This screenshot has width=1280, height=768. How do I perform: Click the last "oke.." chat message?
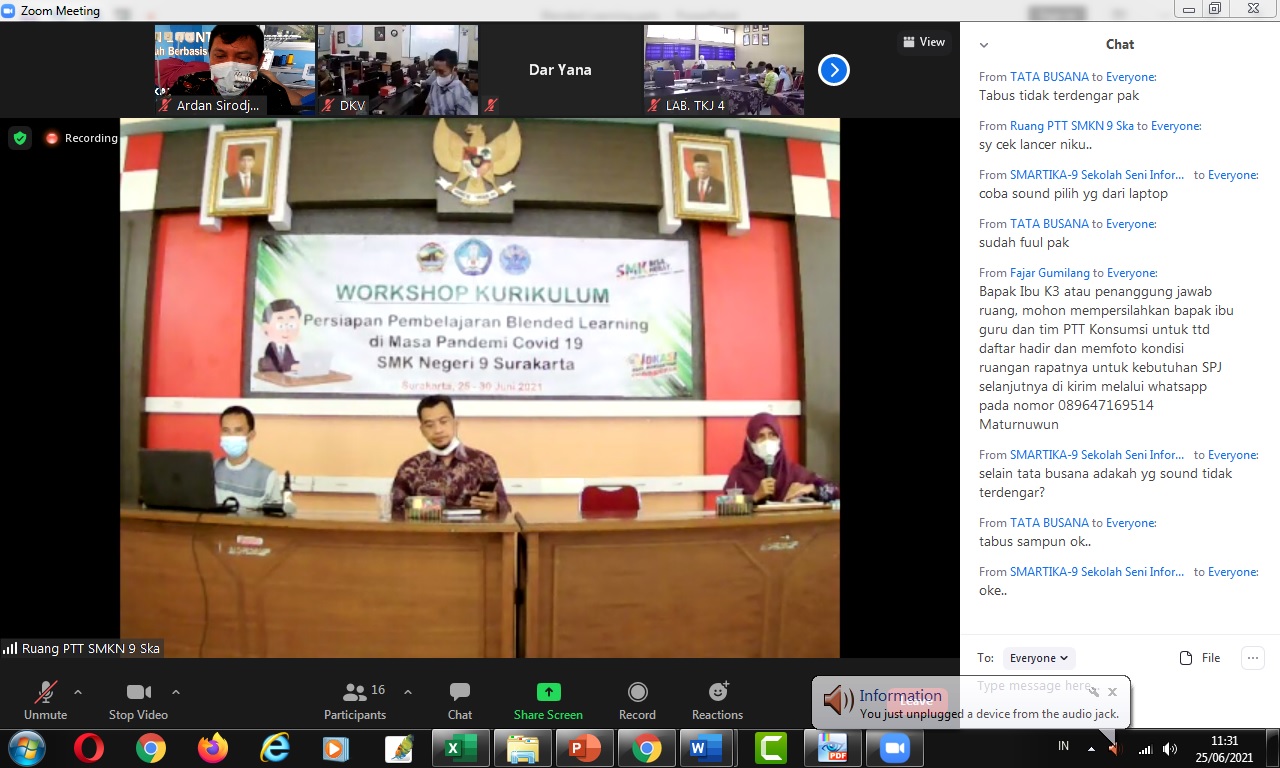pyautogui.click(x=993, y=590)
